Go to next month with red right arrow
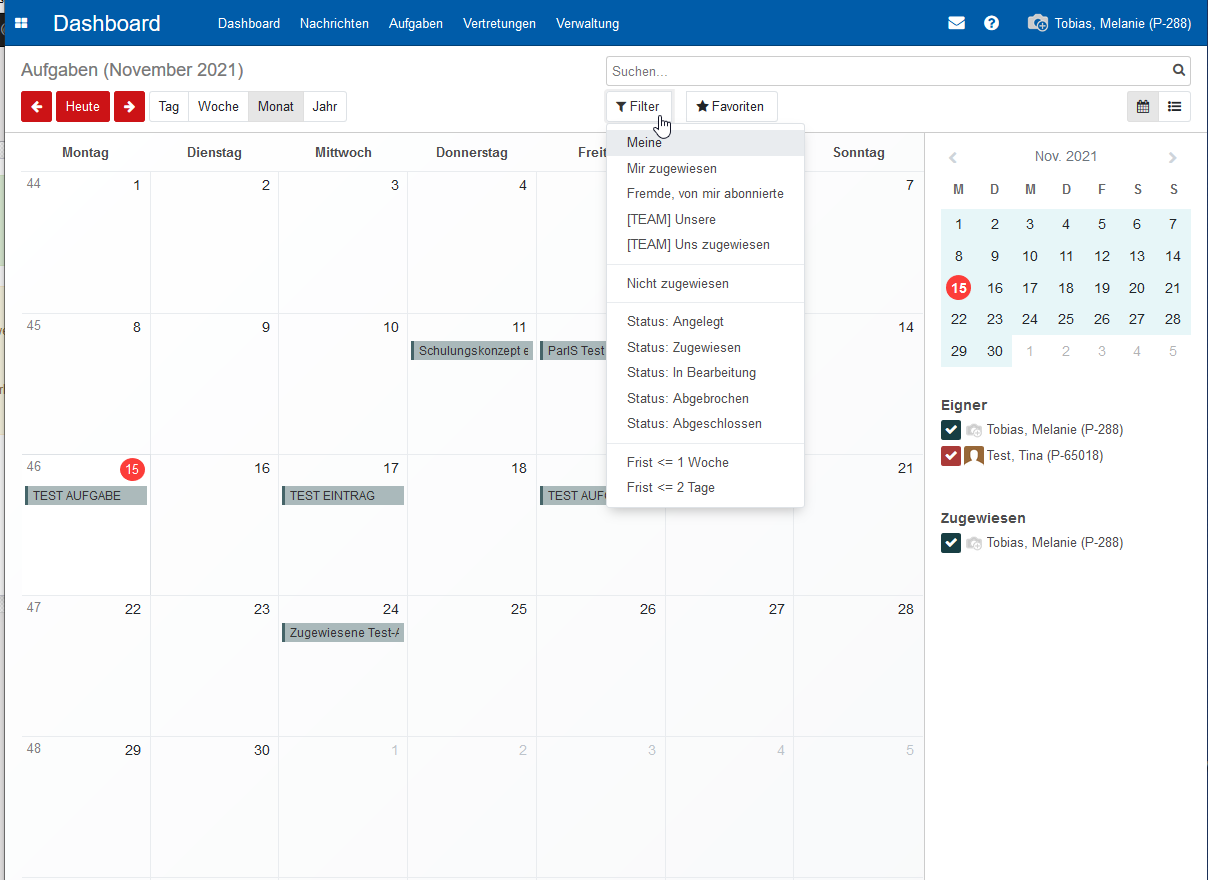The image size is (1208, 880). [x=129, y=106]
